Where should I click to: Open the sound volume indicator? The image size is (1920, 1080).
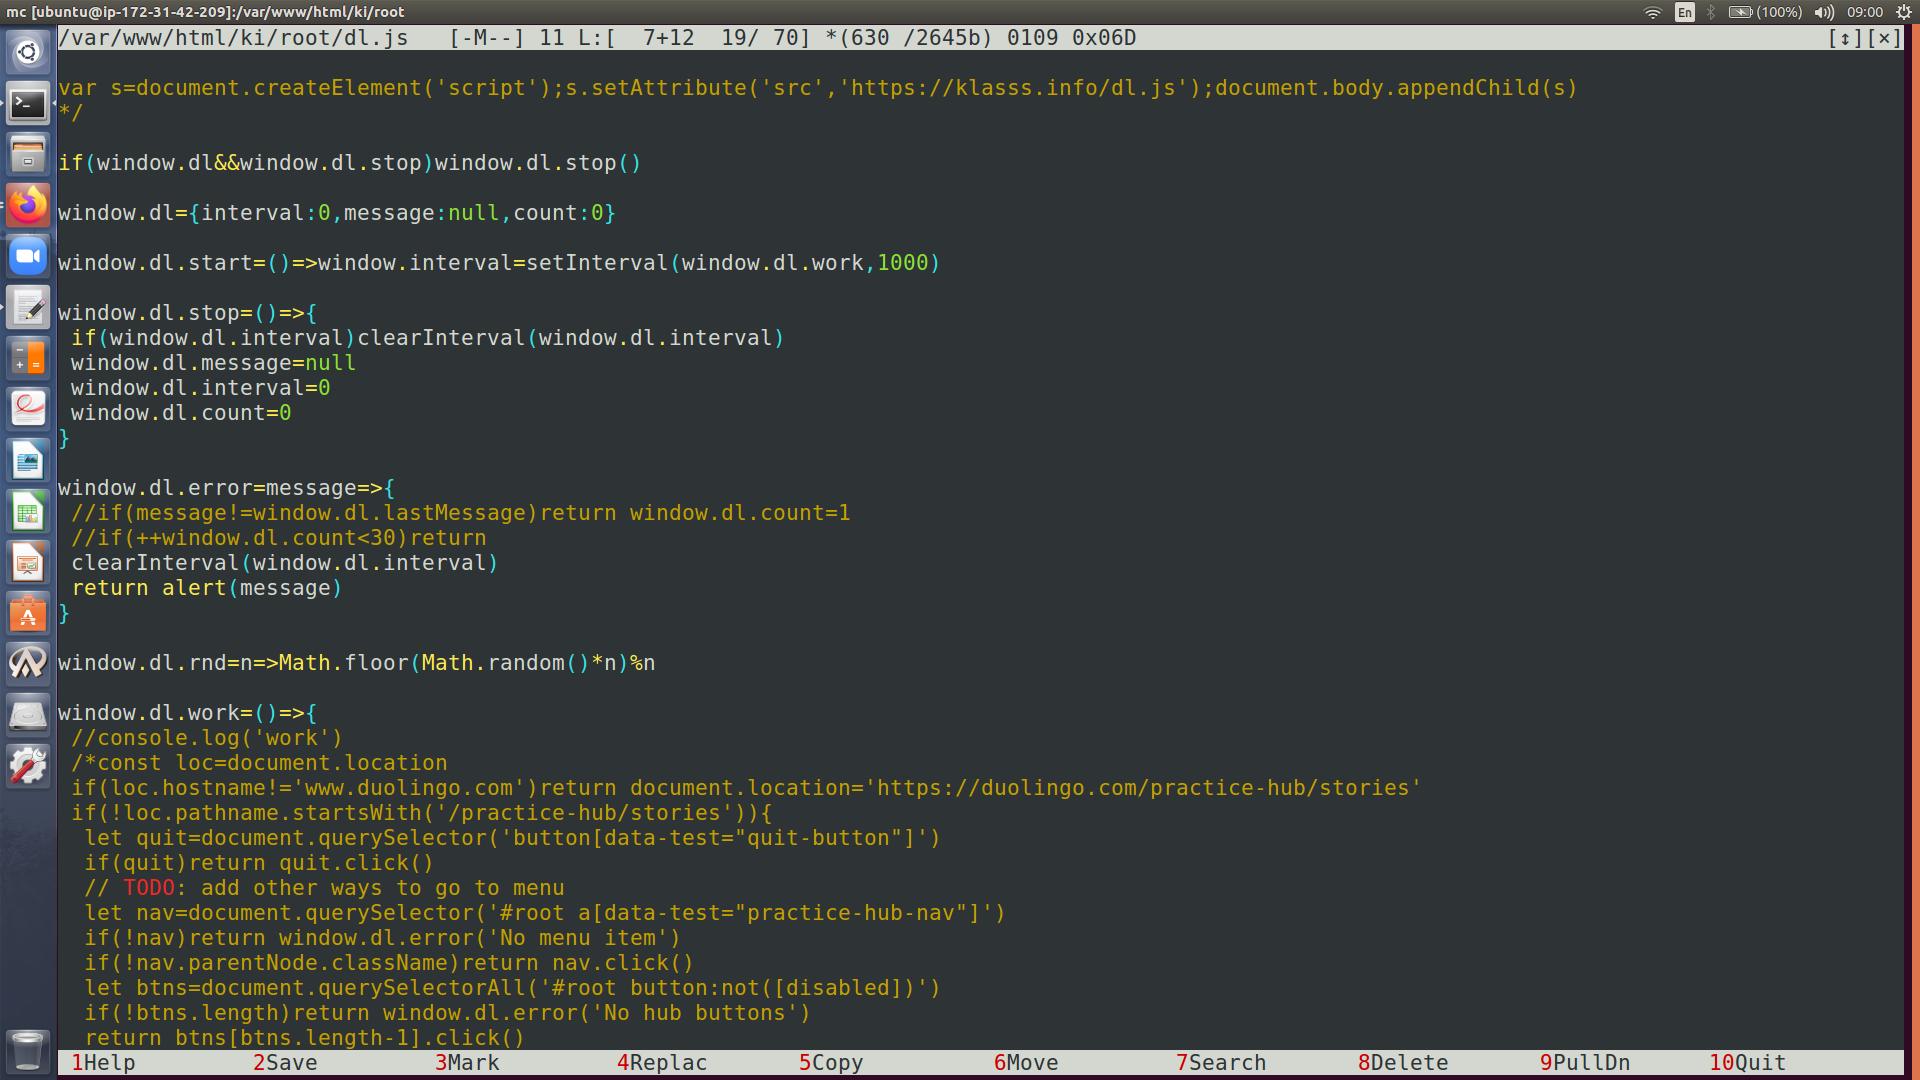pyautogui.click(x=1824, y=12)
